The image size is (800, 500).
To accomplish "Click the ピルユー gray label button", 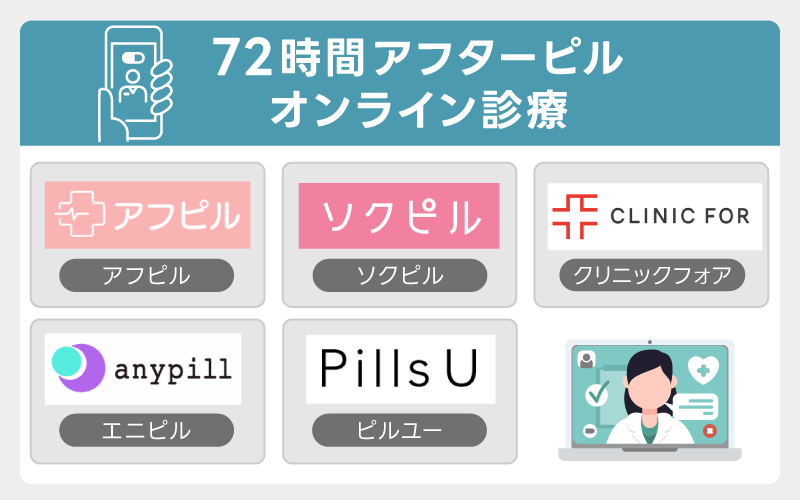I will [x=399, y=430].
